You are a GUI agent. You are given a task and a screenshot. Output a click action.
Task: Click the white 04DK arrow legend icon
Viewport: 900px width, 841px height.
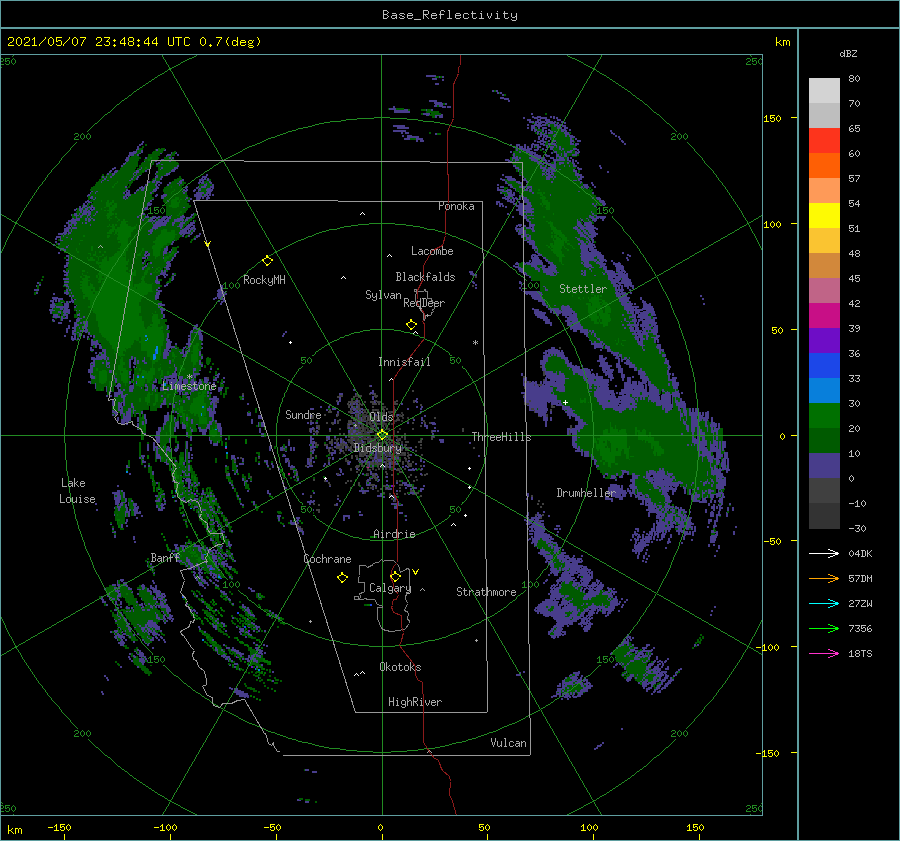click(824, 553)
